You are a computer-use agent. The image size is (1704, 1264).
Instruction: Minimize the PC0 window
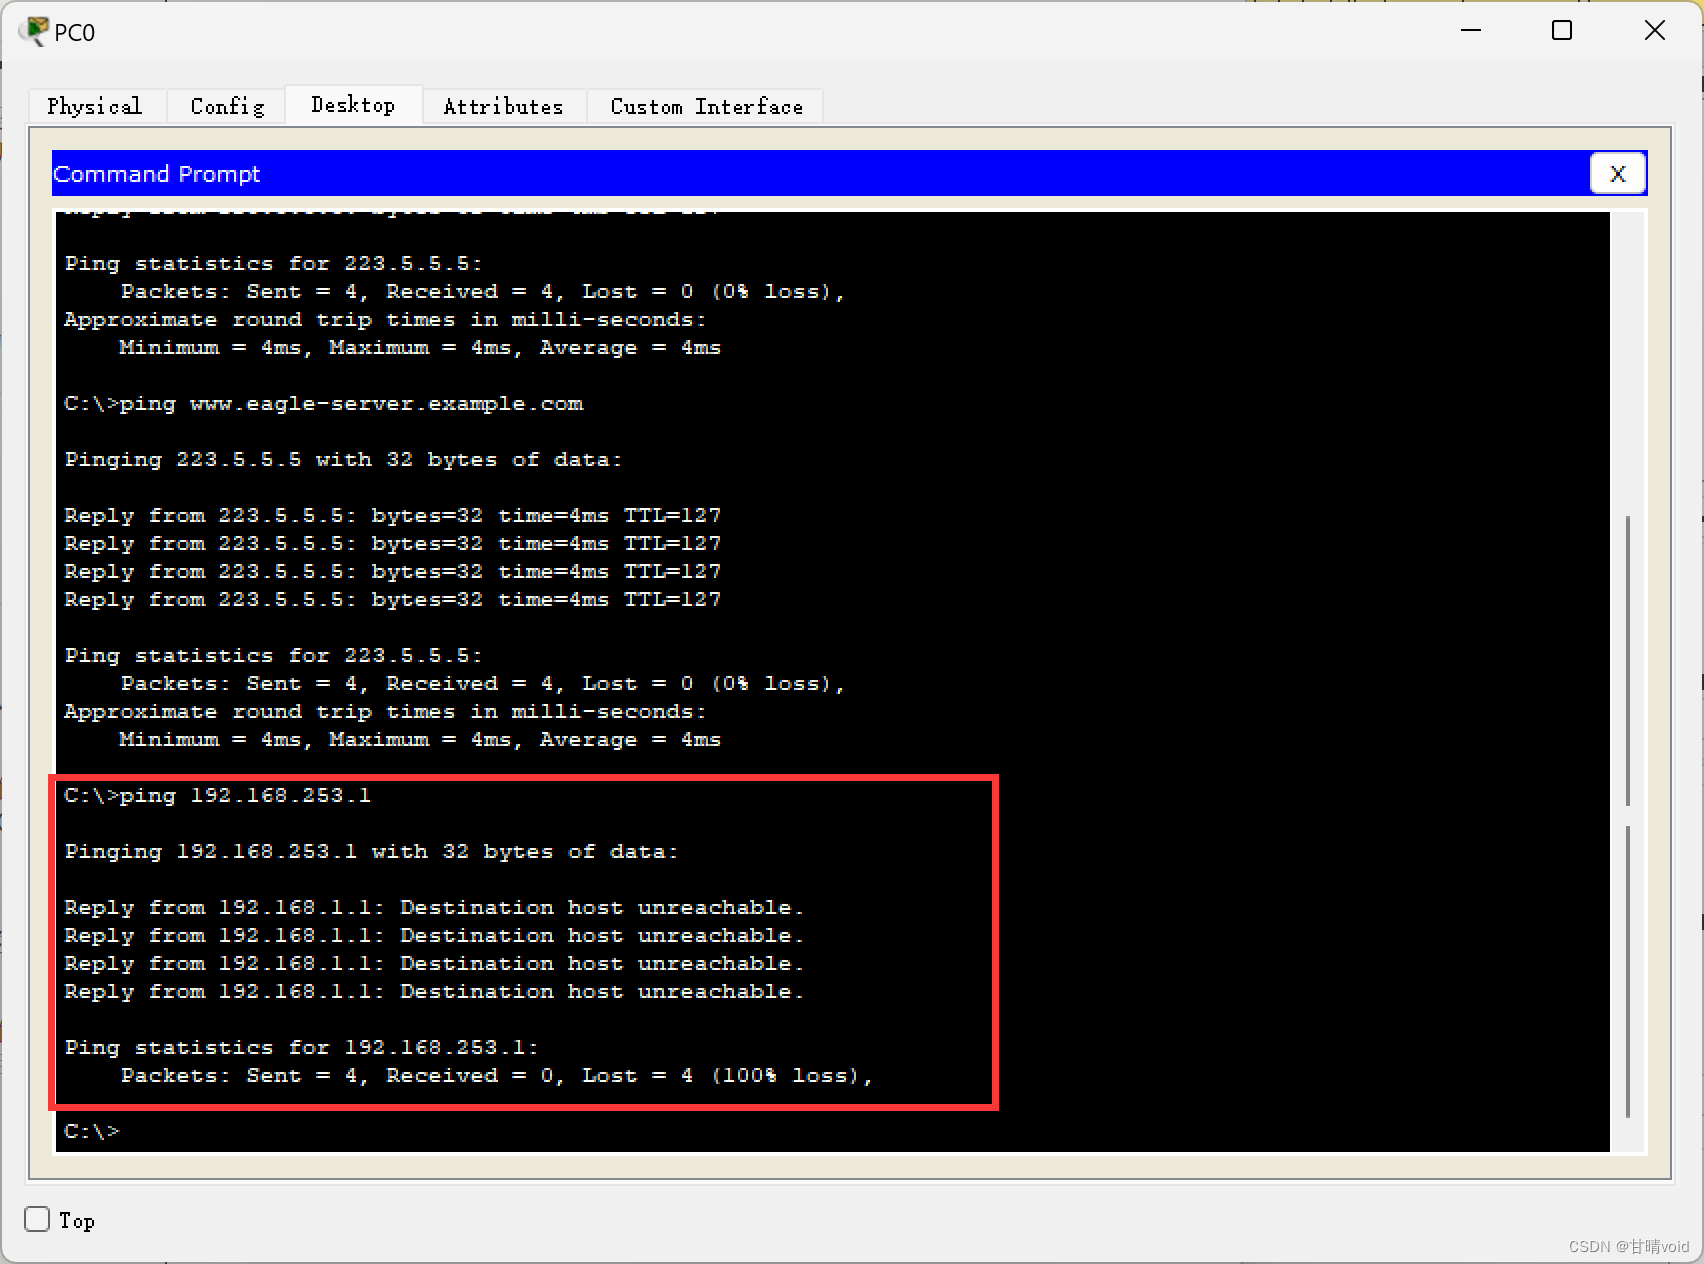1470,31
